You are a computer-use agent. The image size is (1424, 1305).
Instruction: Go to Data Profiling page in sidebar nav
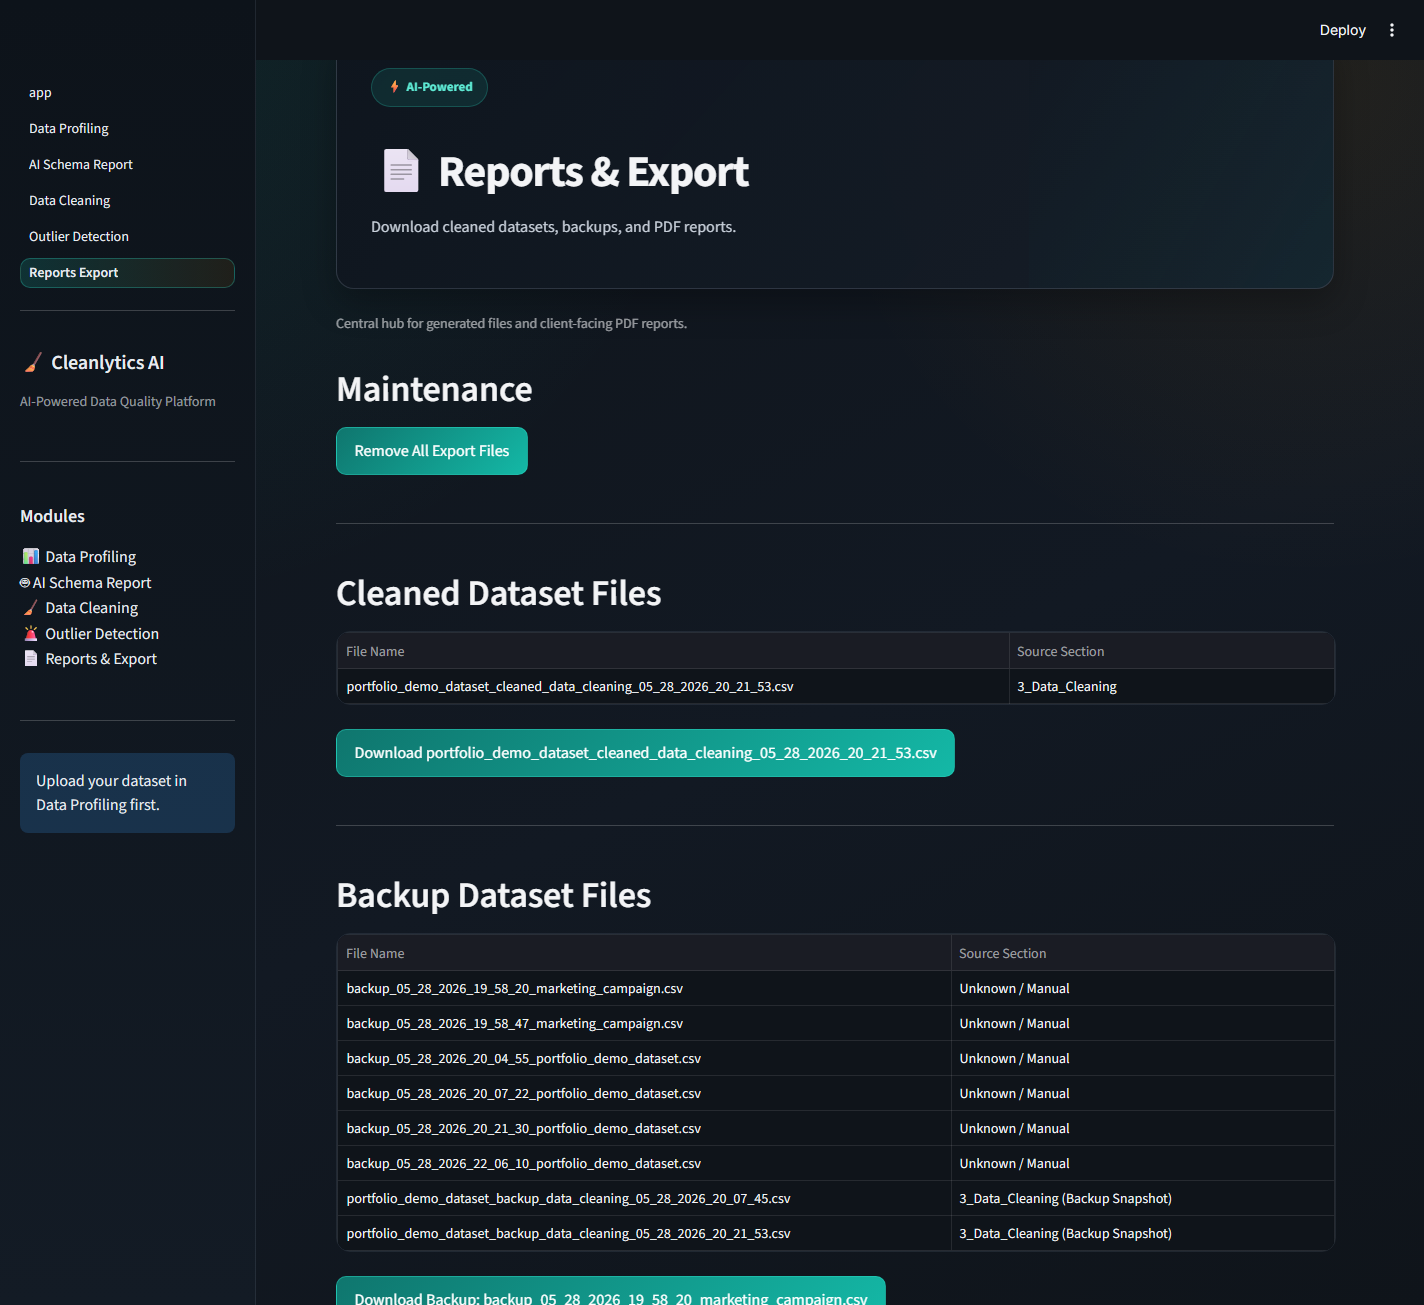coord(127,129)
